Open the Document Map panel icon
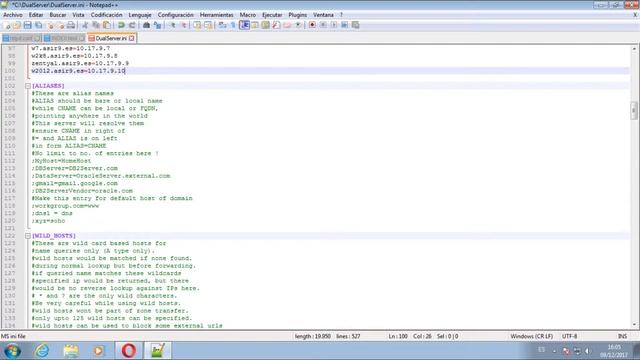640x360 pixels. pos(265,25)
